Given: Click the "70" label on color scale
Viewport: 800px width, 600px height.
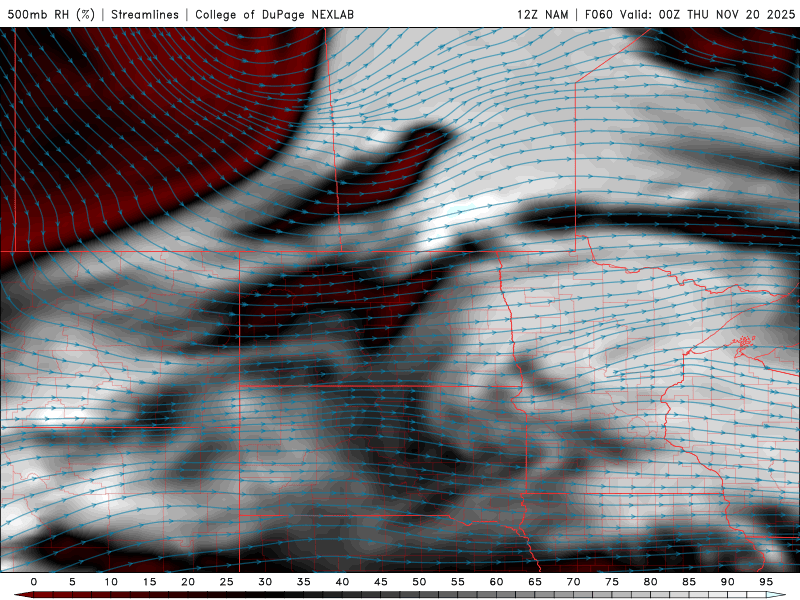Looking at the screenshot, I should 573,582.
